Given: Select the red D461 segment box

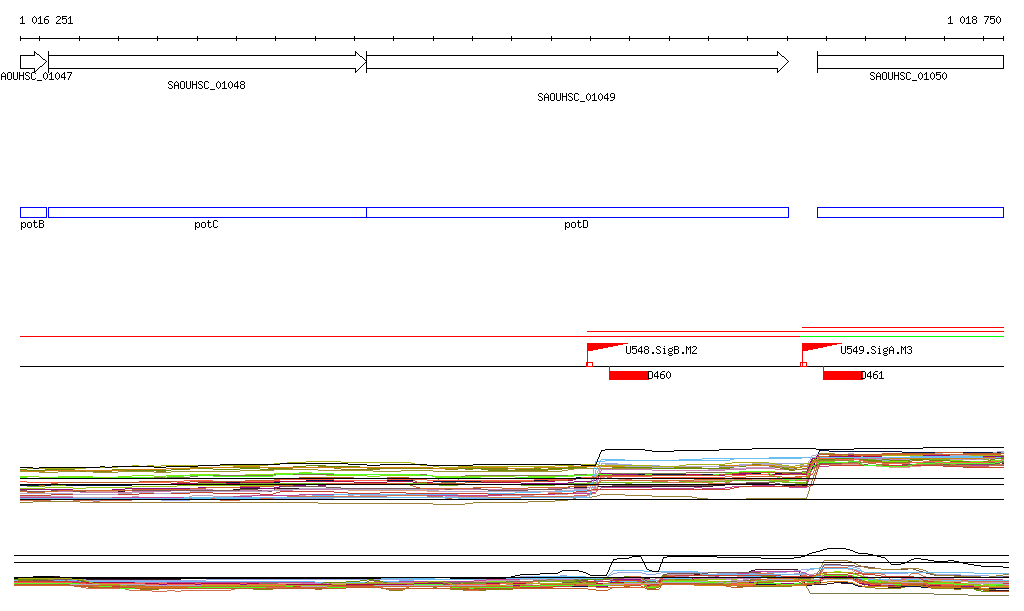Looking at the screenshot, I should point(842,375).
